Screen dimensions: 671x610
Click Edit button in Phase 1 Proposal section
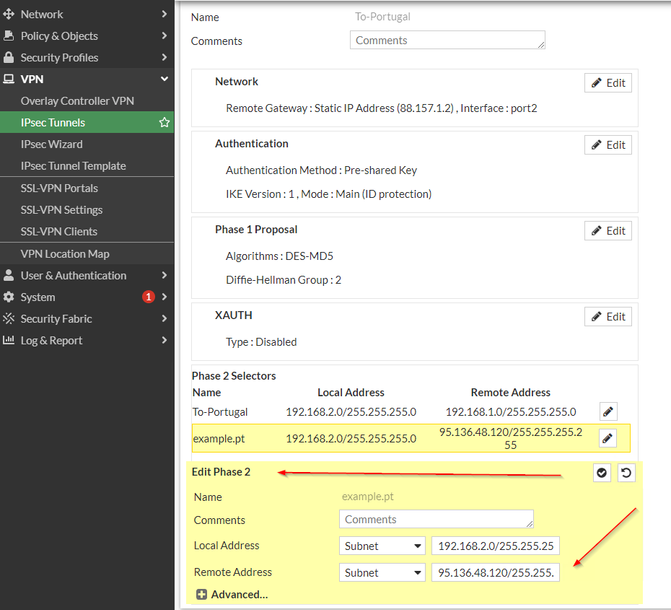[x=608, y=231]
